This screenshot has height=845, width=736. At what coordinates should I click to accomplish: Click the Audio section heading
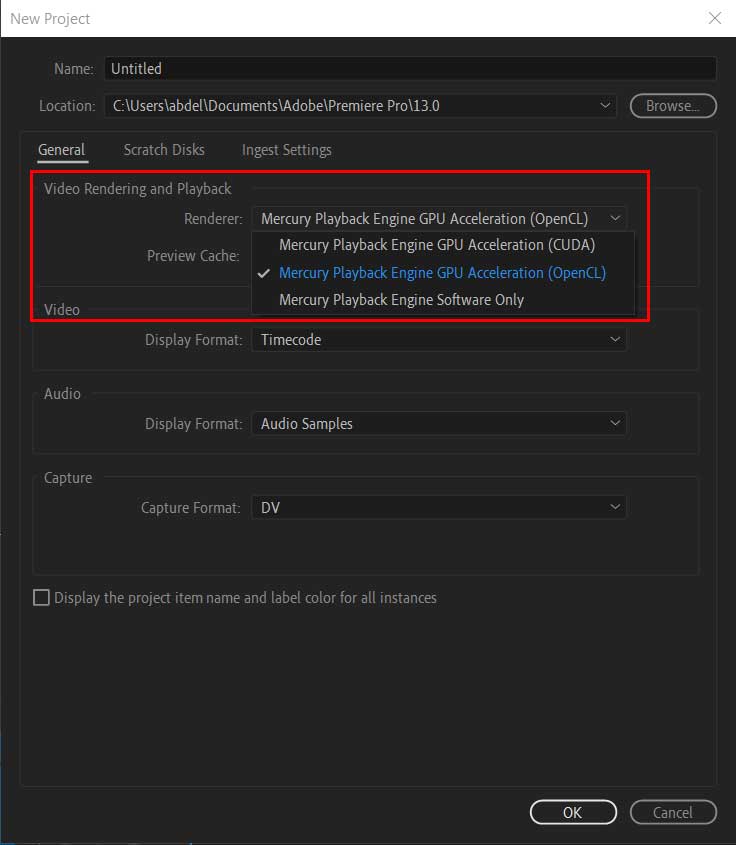(x=63, y=394)
